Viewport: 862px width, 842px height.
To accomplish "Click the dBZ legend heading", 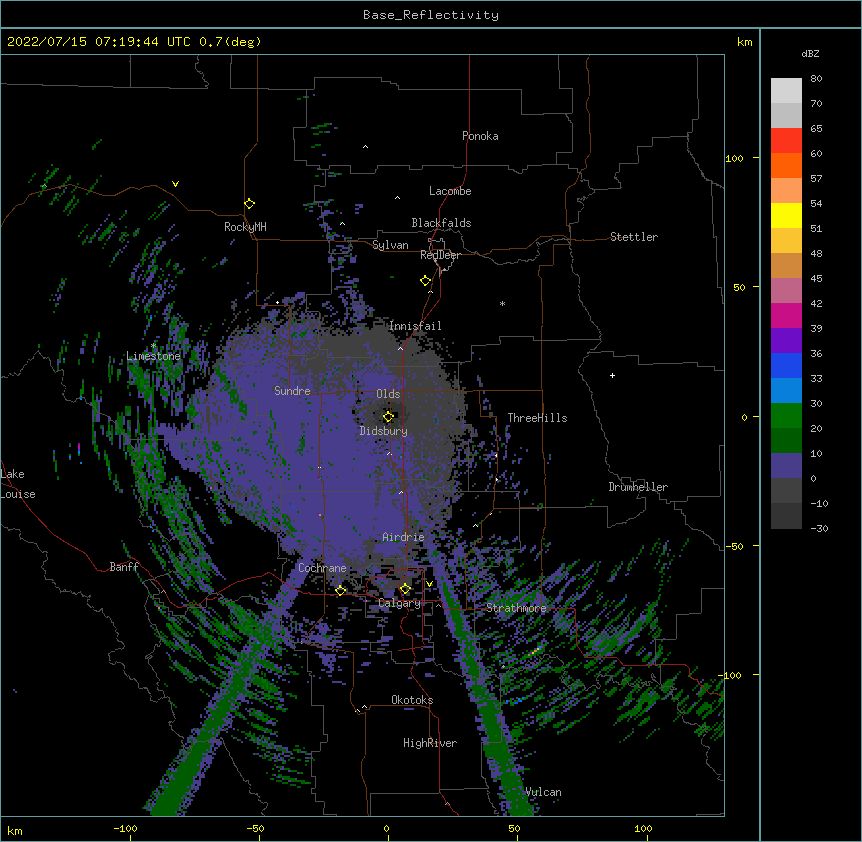I will (x=810, y=53).
